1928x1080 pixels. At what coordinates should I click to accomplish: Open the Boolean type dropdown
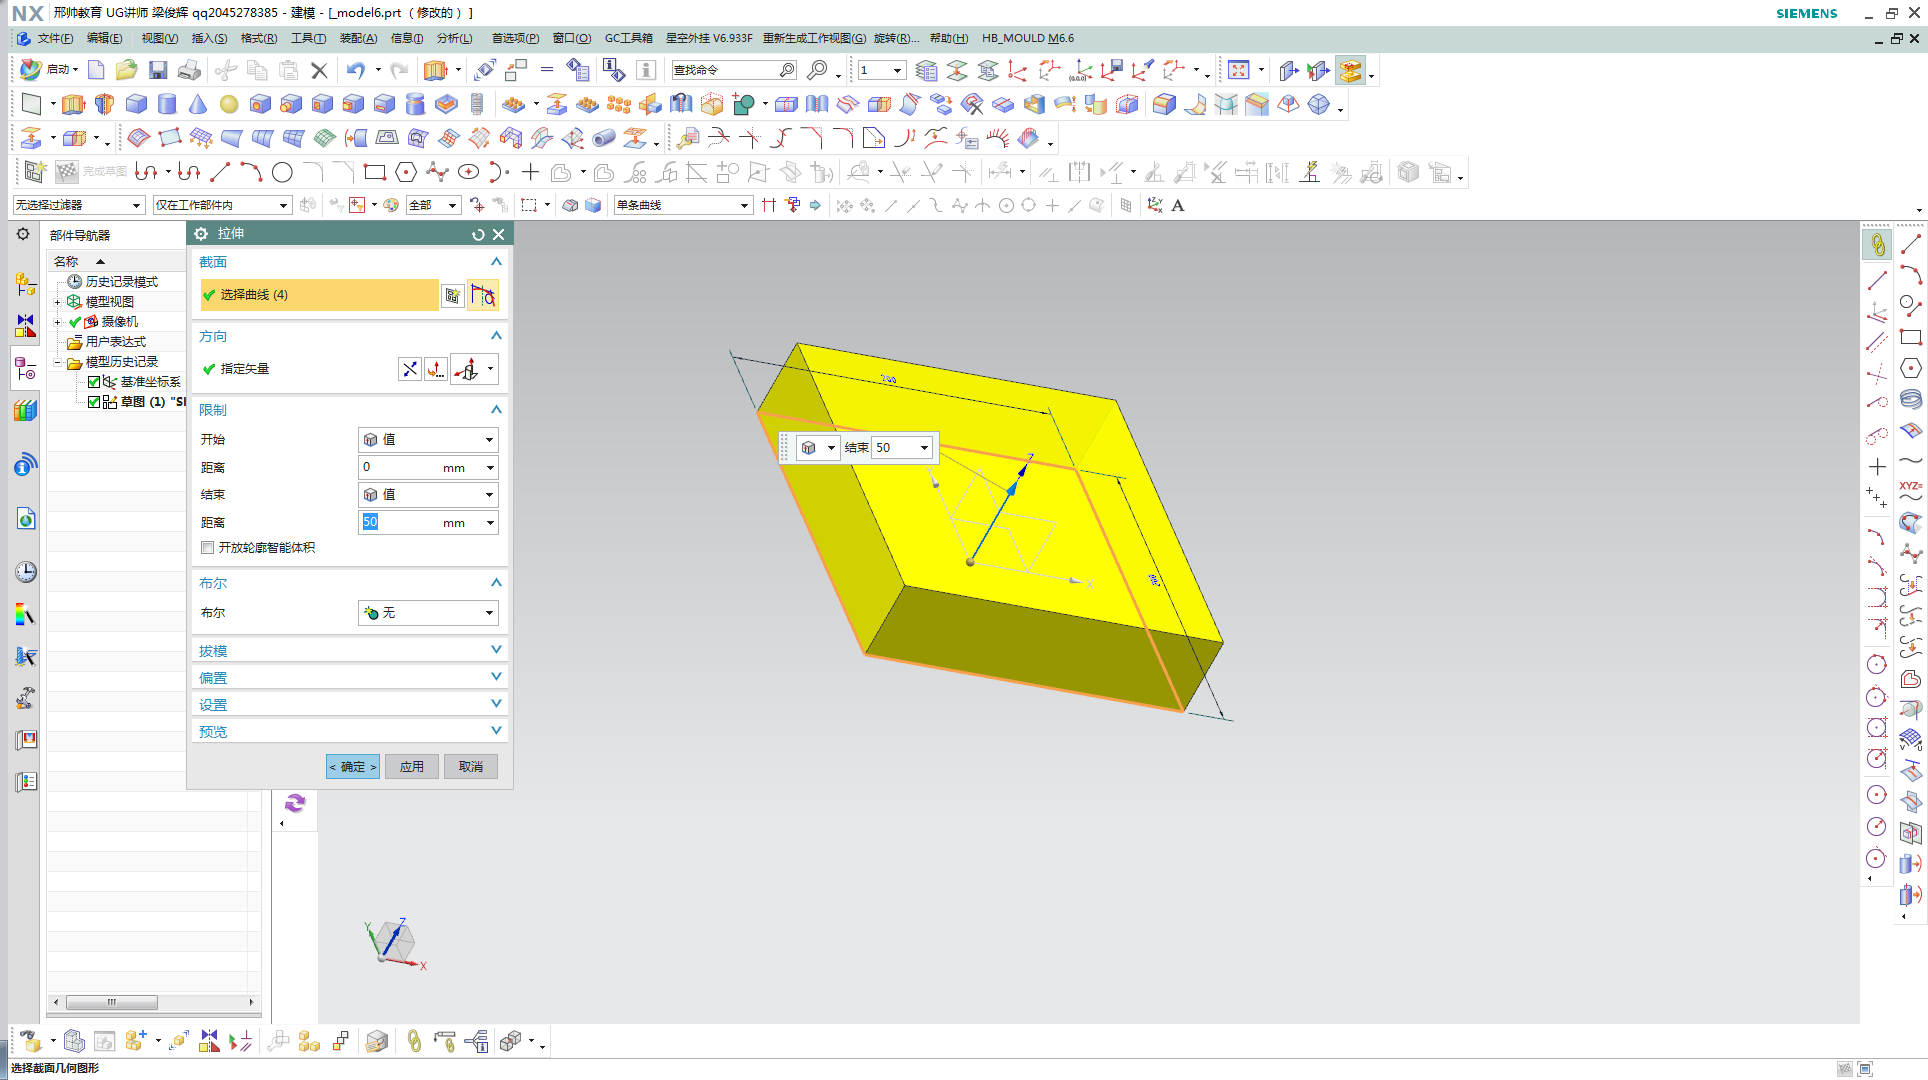428,613
